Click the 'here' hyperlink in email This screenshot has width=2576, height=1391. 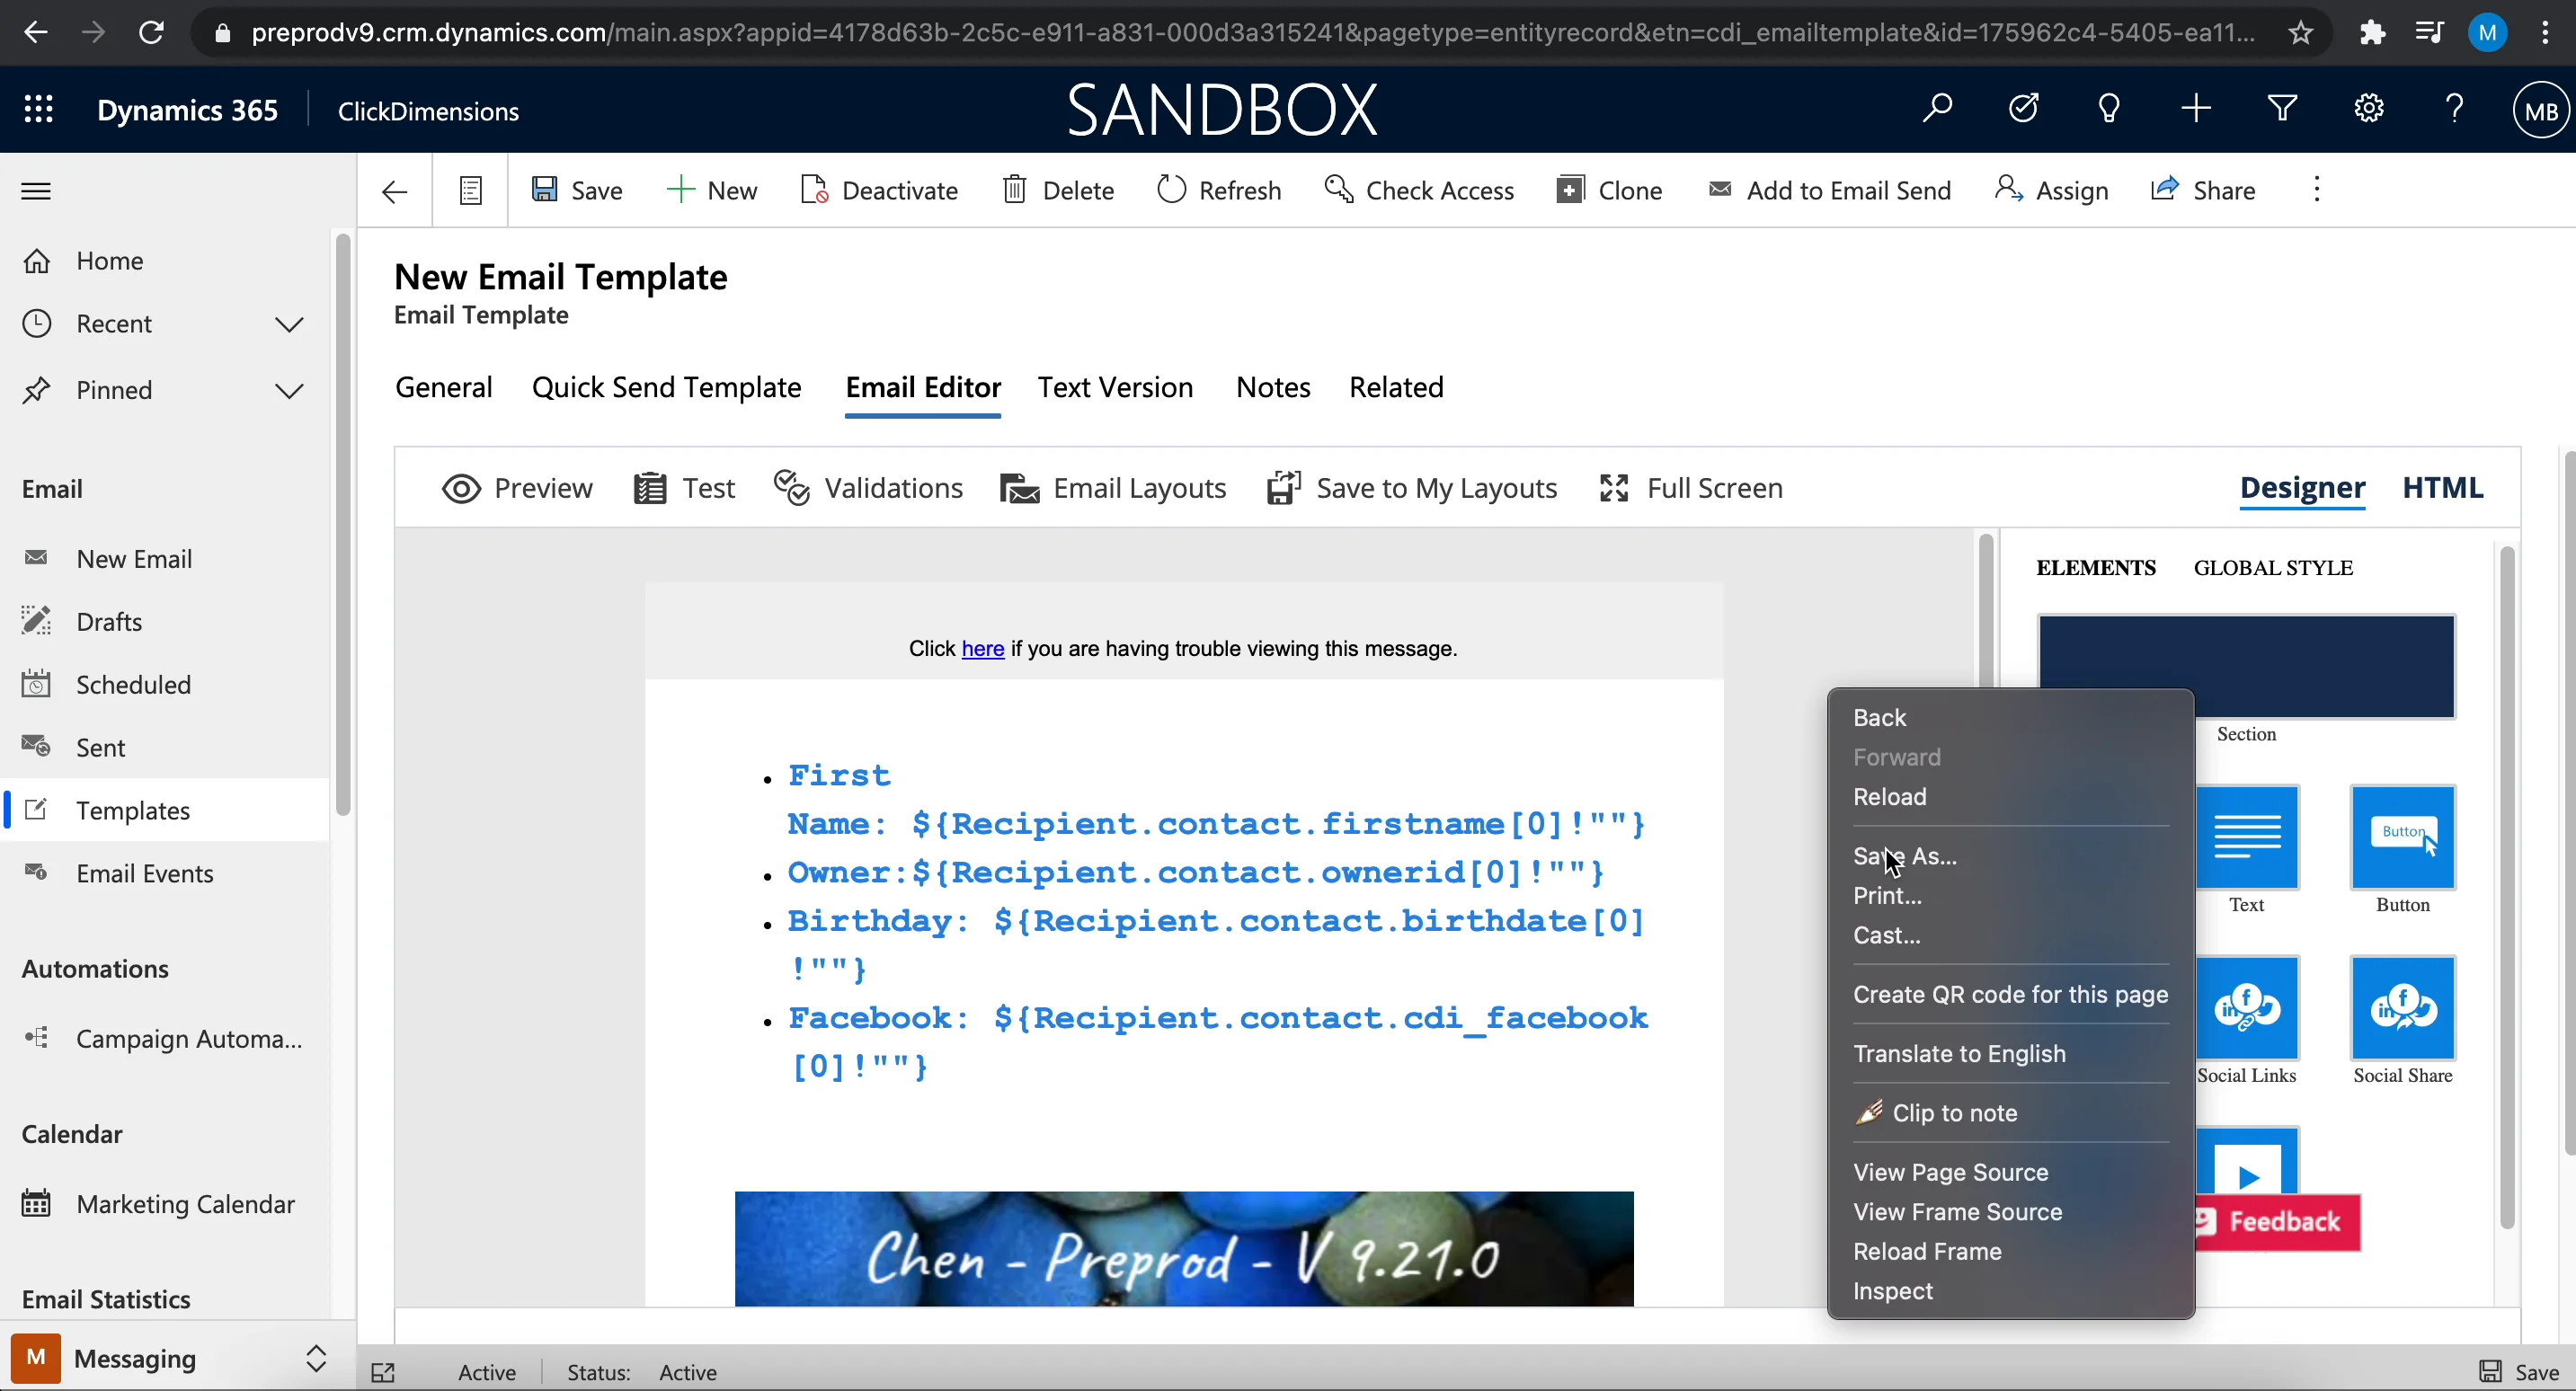pyautogui.click(x=982, y=649)
